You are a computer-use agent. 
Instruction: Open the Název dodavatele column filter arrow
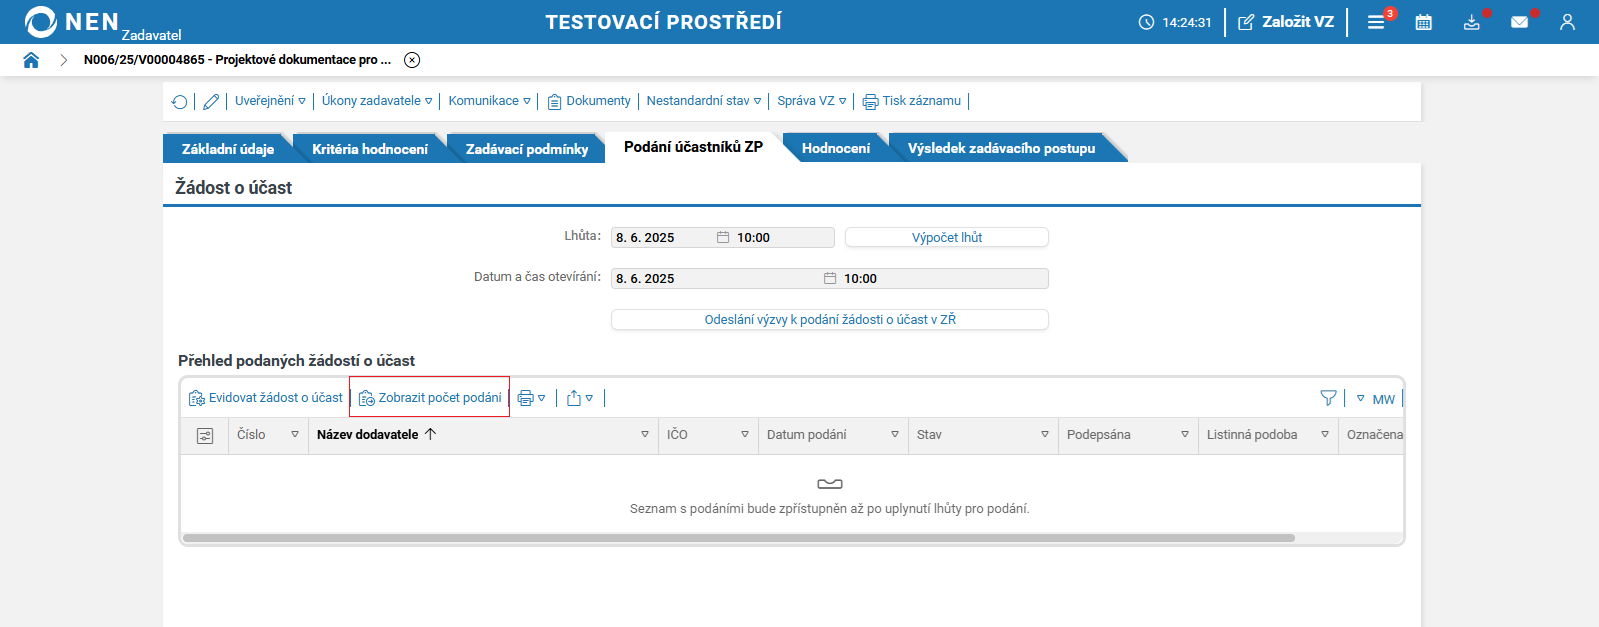[x=645, y=434]
